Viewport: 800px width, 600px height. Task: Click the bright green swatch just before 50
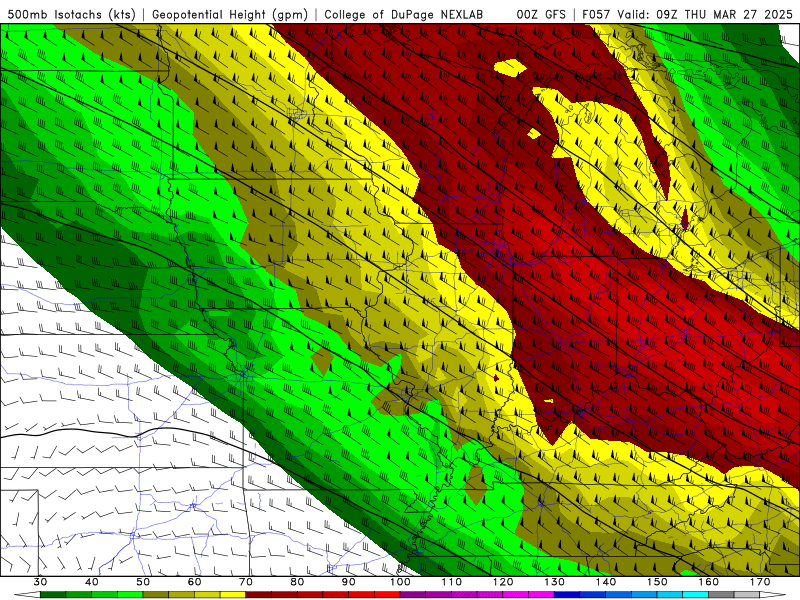click(x=130, y=595)
